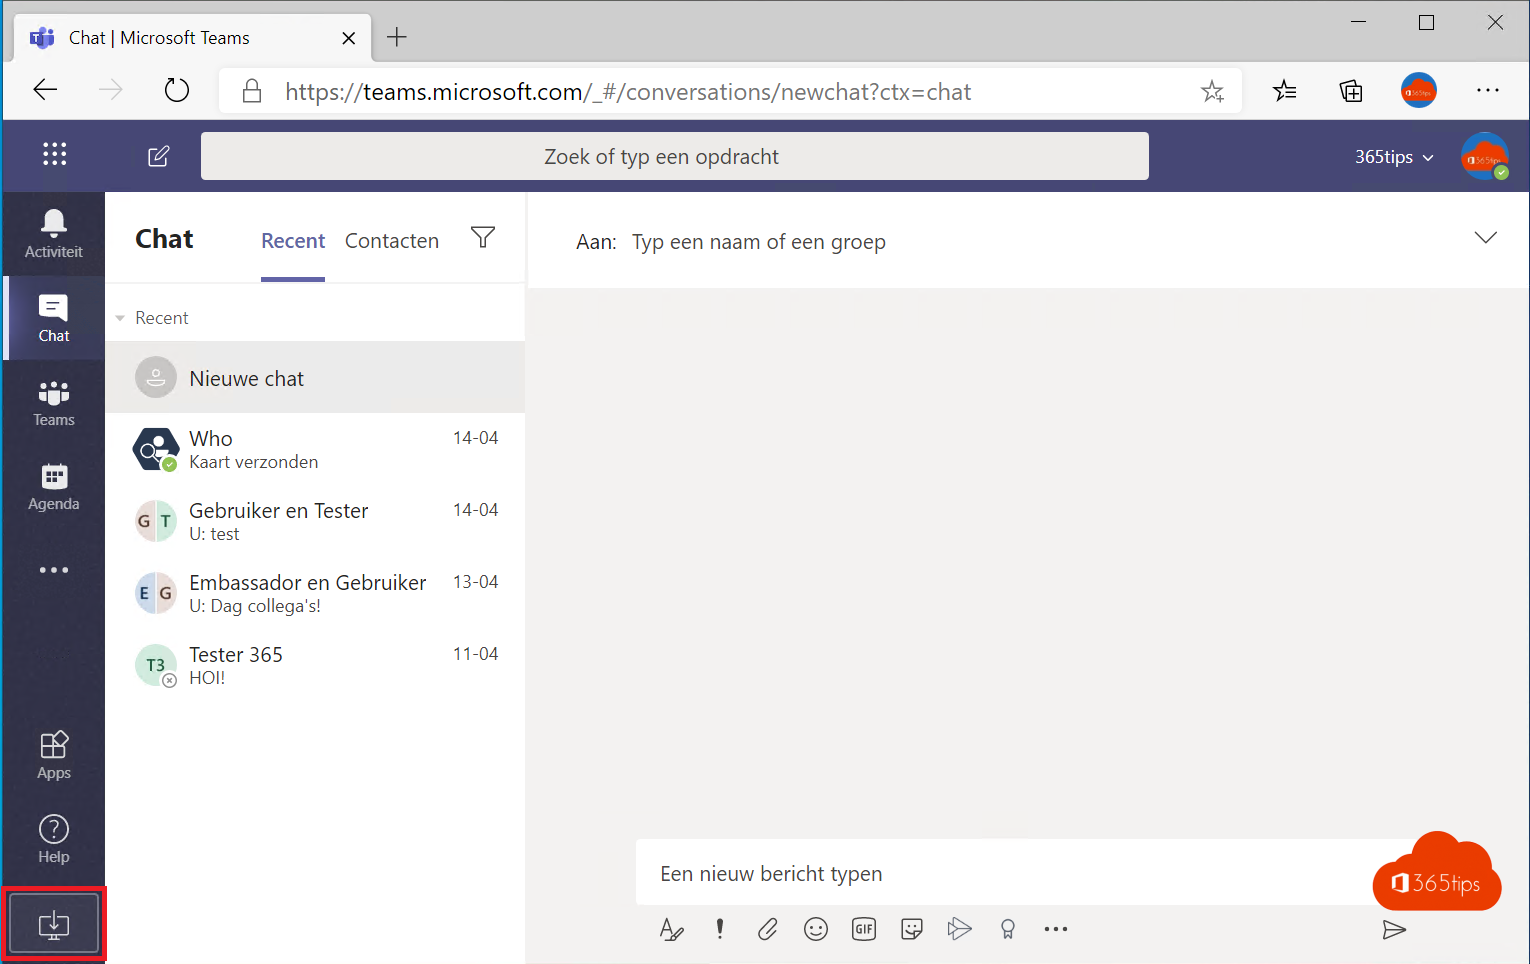Click the download desktop app icon
The height and width of the screenshot is (964, 1530).
54,924
